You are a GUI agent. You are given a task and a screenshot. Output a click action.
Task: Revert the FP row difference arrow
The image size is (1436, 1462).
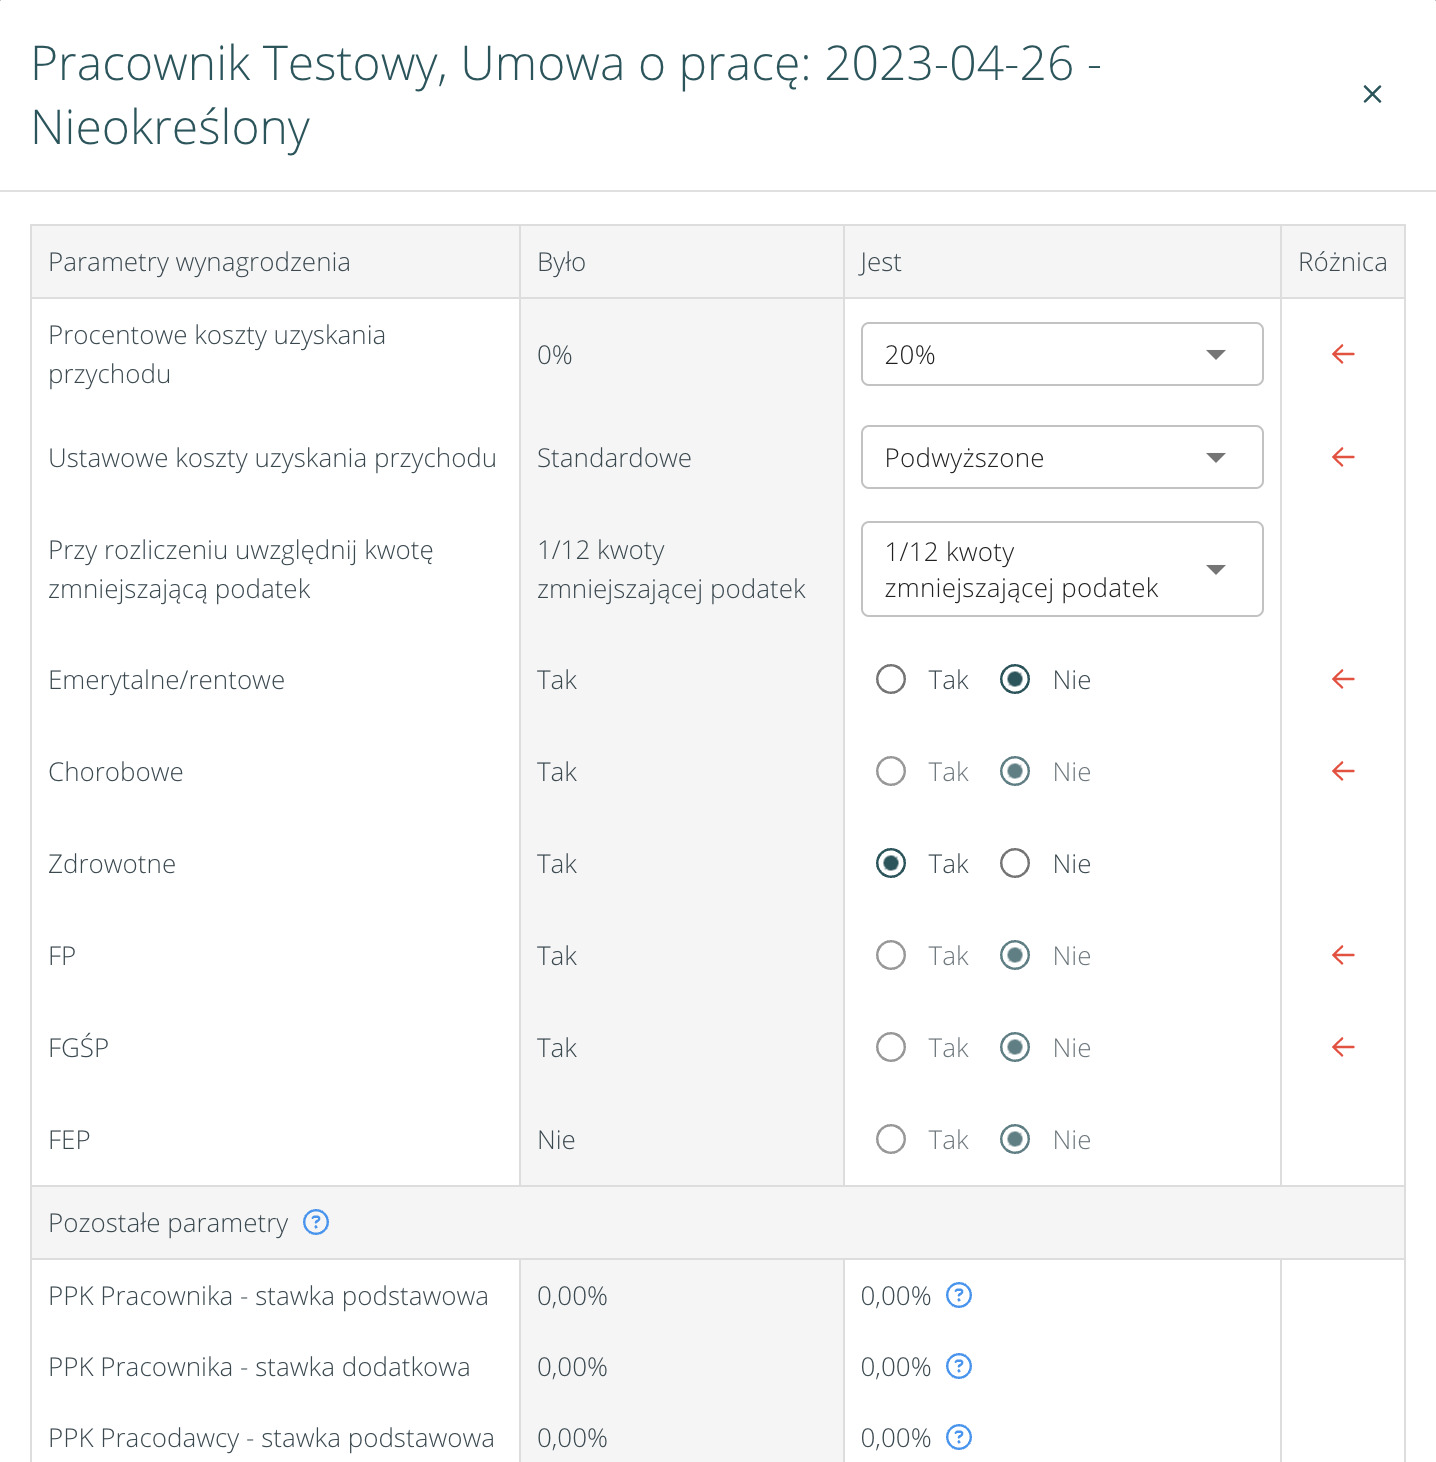(1343, 955)
